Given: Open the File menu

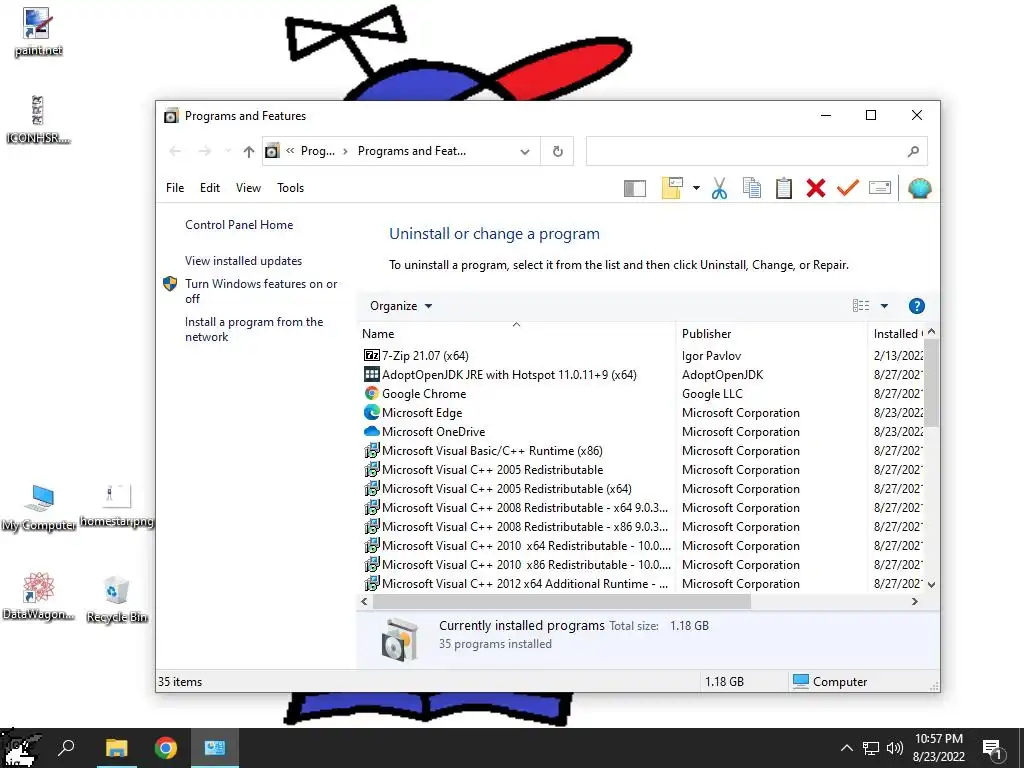Looking at the screenshot, I should 175,188.
